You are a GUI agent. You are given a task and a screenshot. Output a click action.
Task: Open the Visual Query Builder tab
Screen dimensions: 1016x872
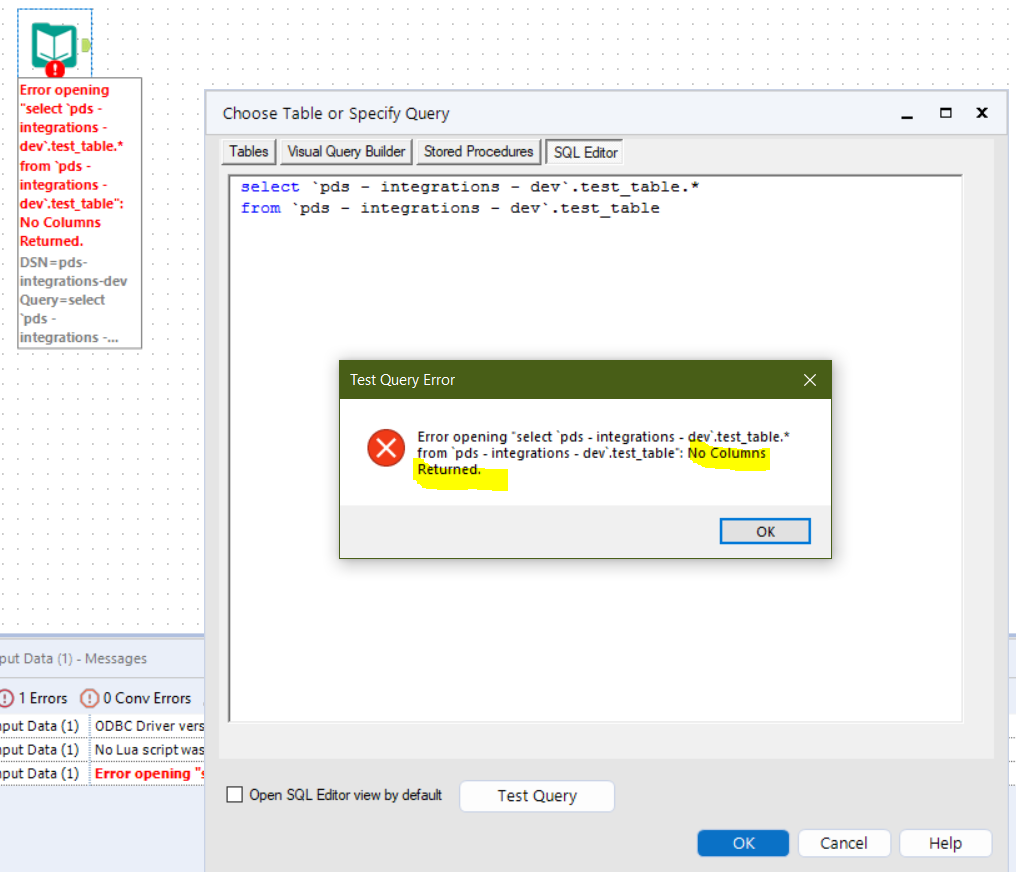pos(345,152)
